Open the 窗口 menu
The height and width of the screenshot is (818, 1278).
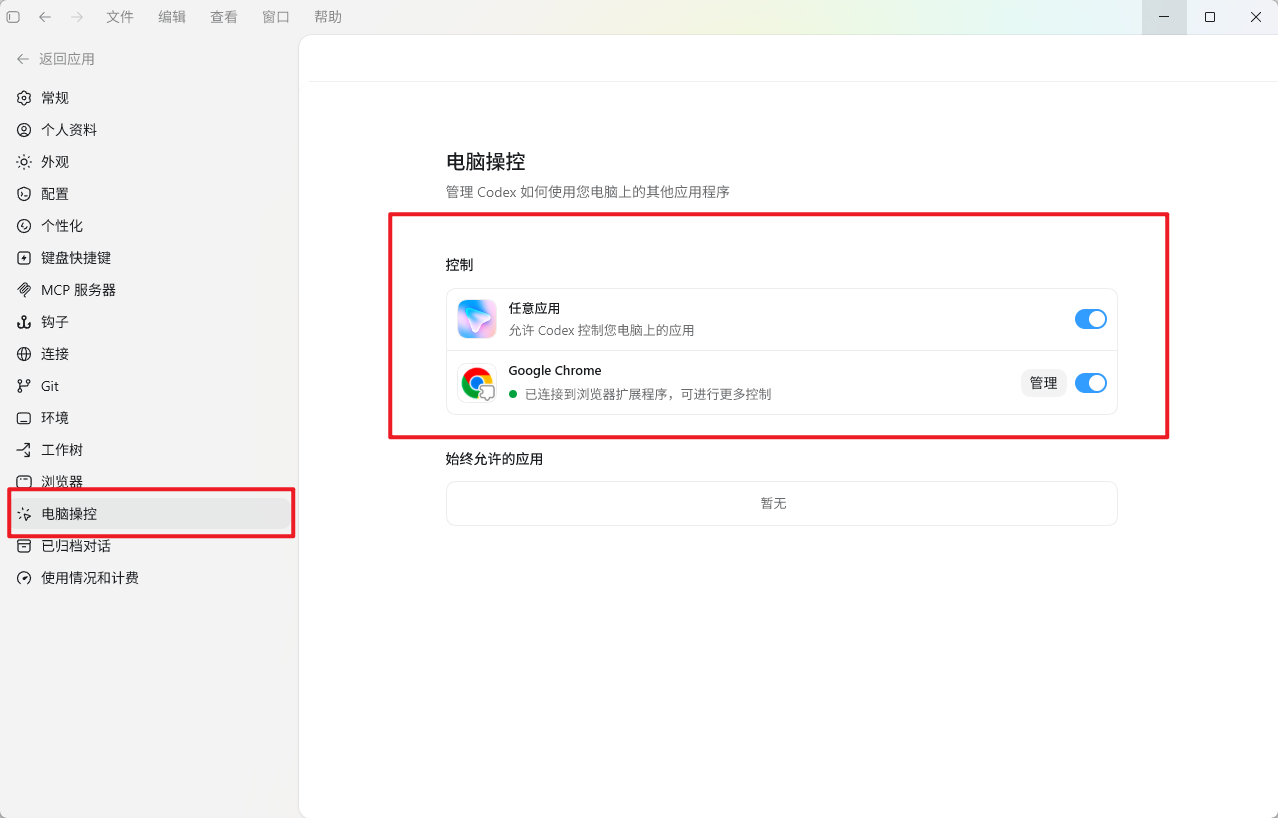tap(276, 17)
